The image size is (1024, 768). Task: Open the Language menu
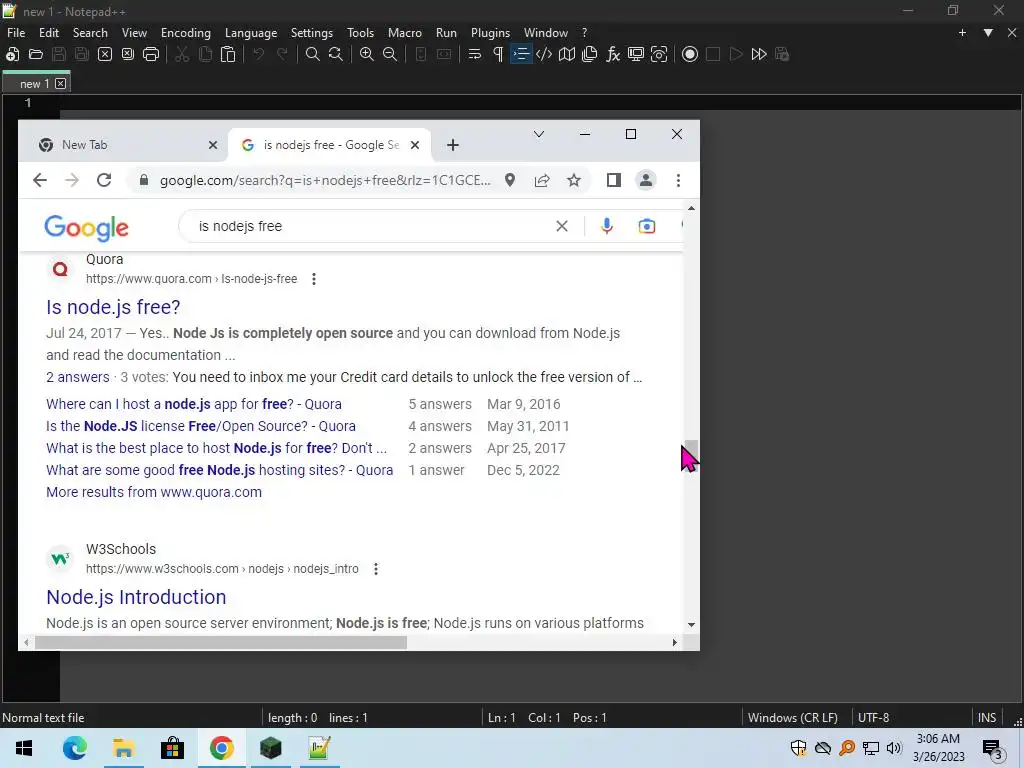point(251,33)
